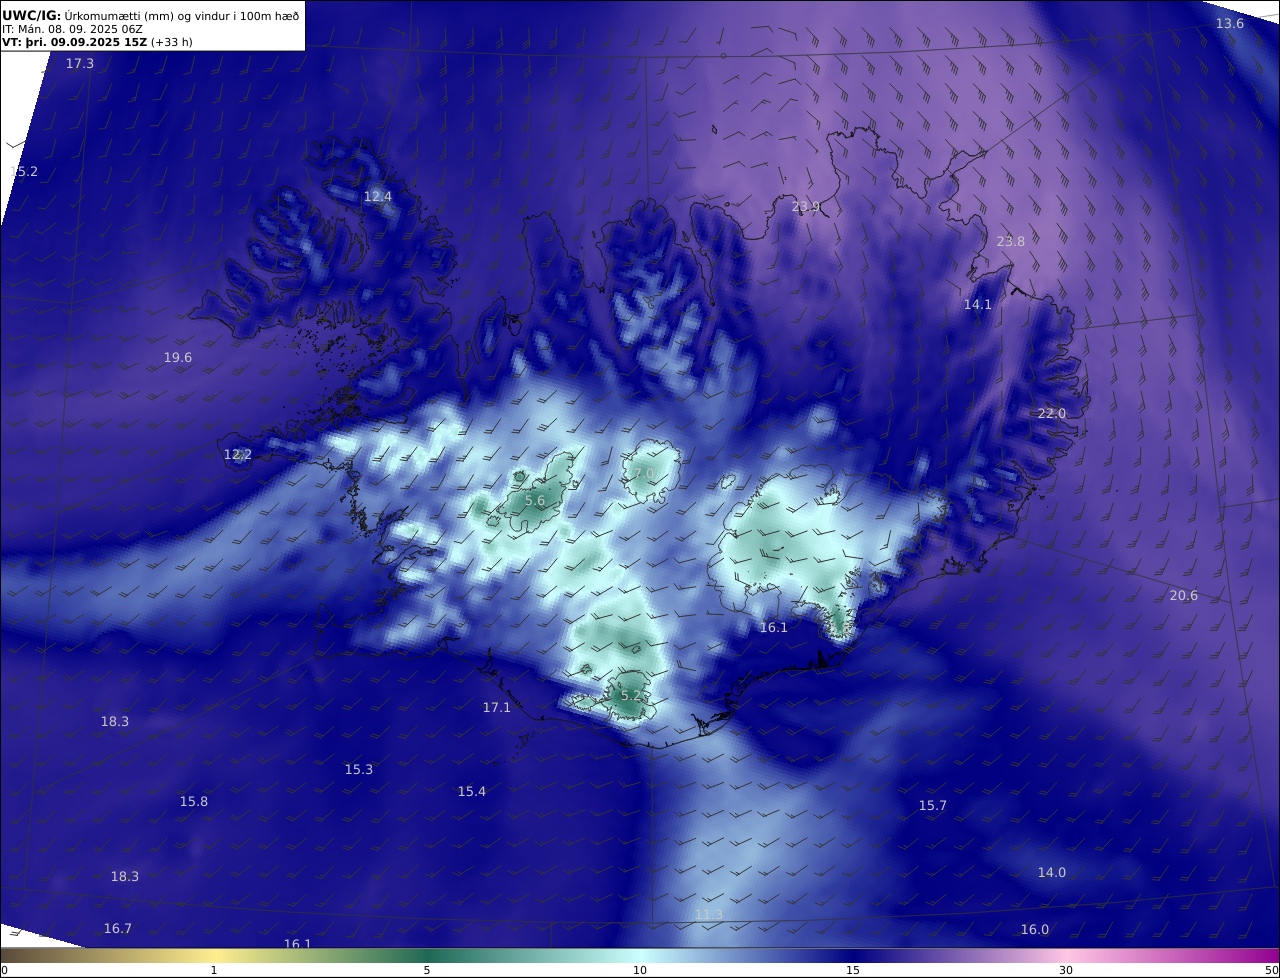This screenshot has width=1280, height=978.
Task: Pick the 11.3 value label
Action: click(709, 914)
